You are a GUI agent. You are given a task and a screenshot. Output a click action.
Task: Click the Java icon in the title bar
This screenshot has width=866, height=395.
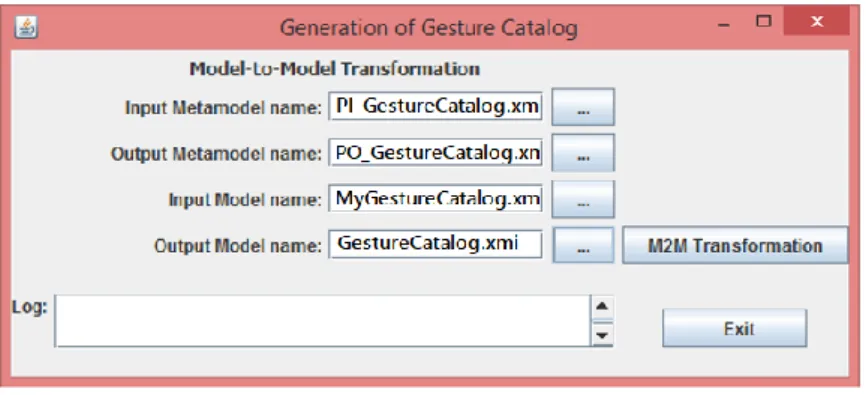pos(26,27)
